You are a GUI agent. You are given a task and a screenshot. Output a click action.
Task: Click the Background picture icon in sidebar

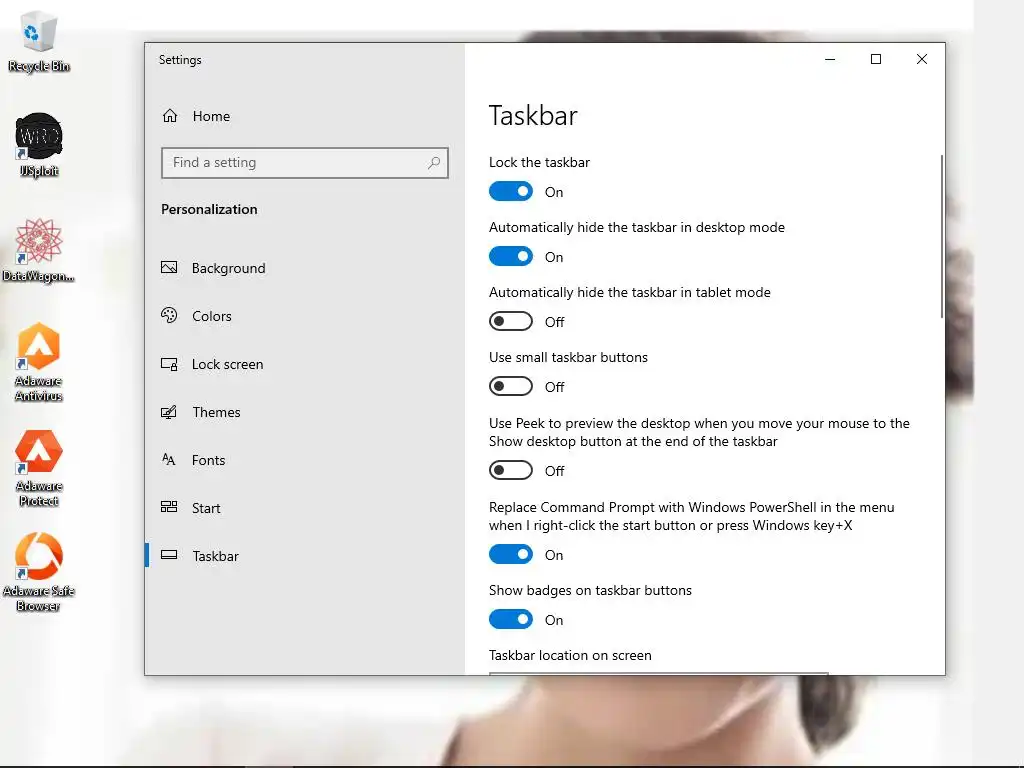[169, 268]
